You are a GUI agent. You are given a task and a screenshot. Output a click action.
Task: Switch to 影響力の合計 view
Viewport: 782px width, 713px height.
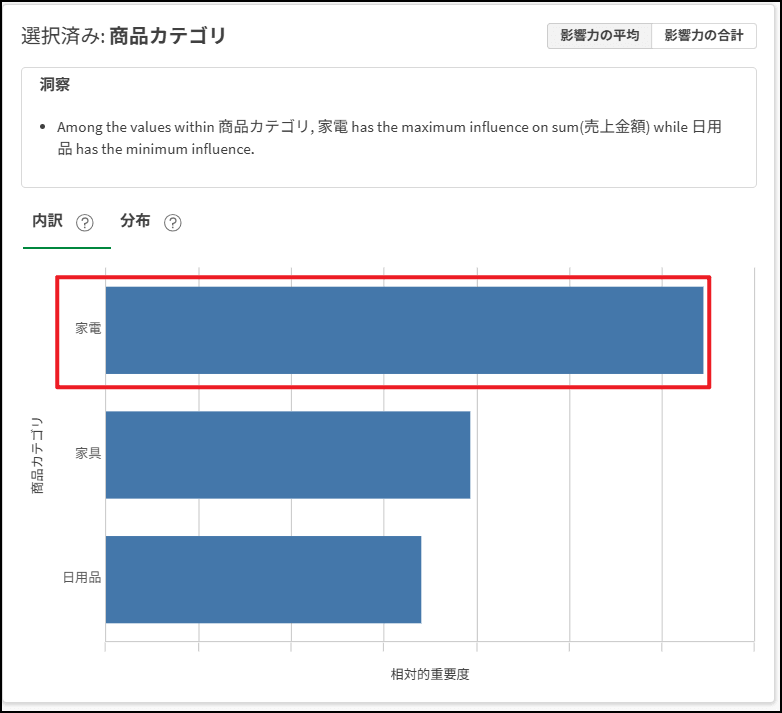click(703, 36)
